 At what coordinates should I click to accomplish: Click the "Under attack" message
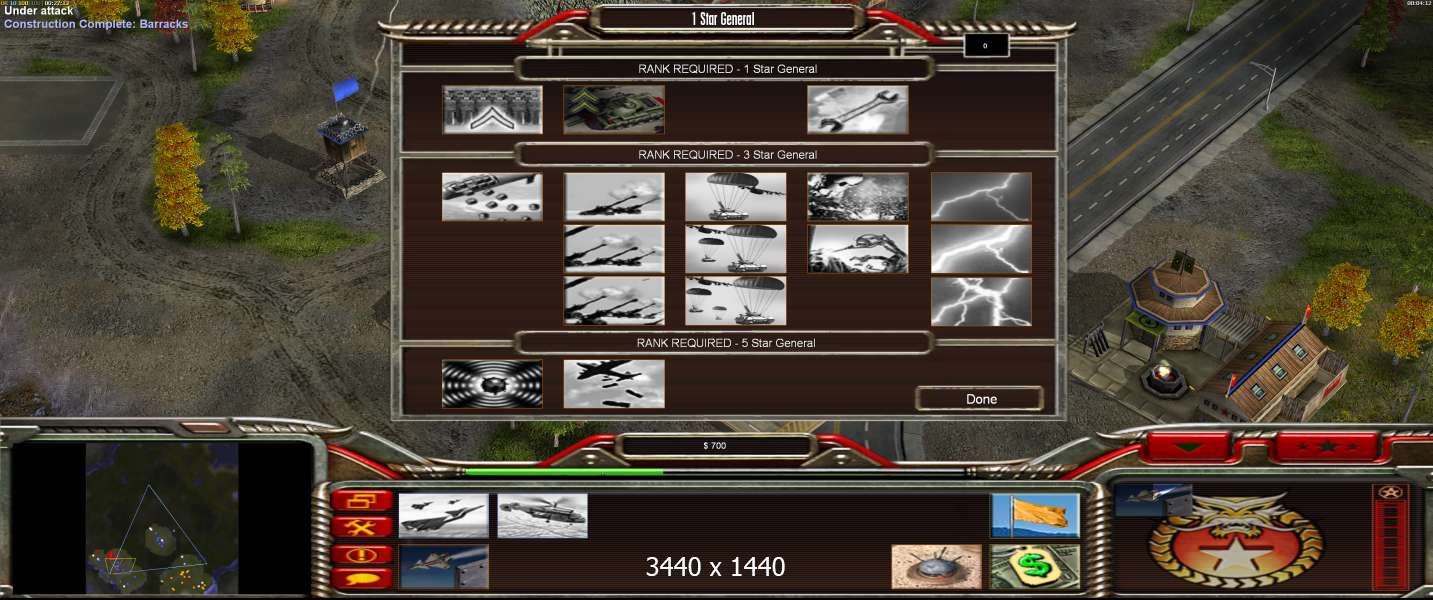38,11
